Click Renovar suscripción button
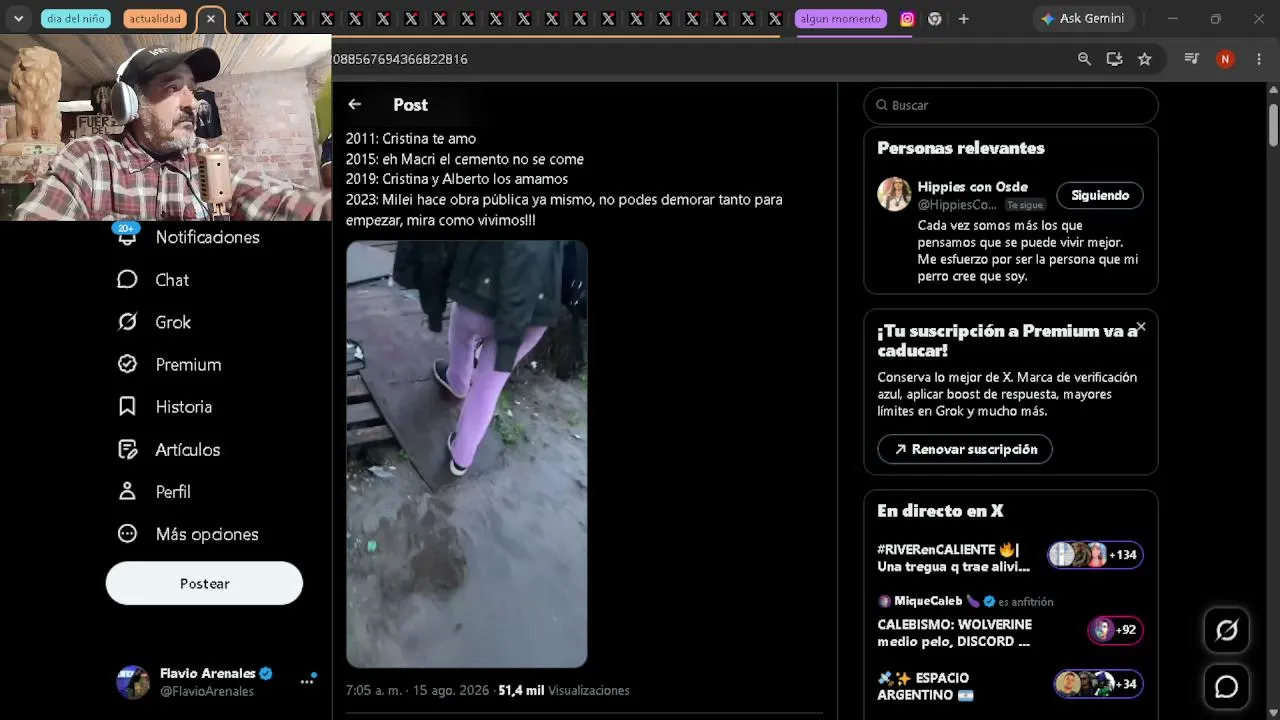 (x=965, y=449)
